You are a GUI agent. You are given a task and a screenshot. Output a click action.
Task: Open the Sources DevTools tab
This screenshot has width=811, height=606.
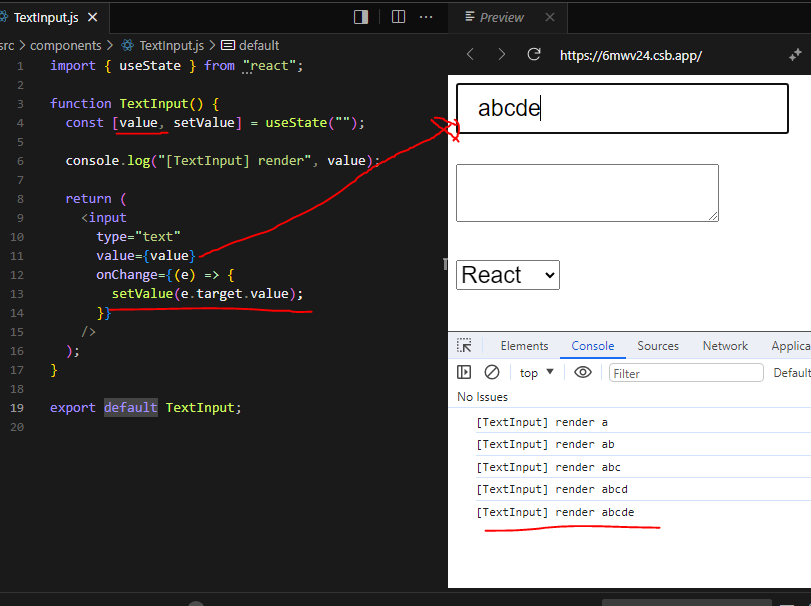(657, 346)
